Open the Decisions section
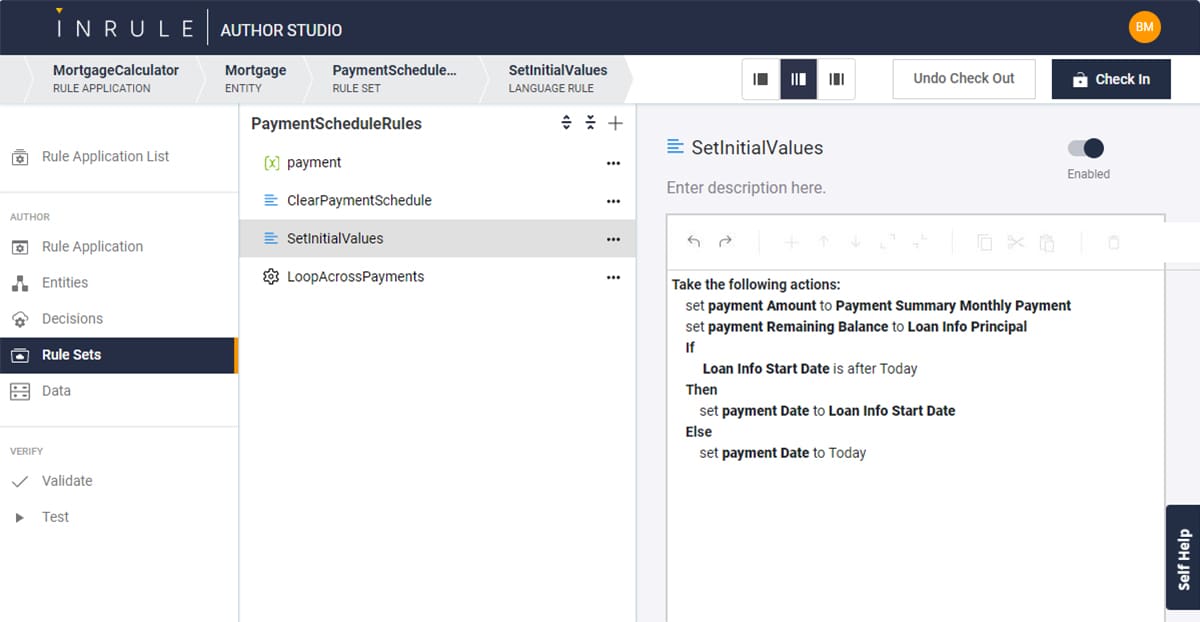 (x=72, y=318)
